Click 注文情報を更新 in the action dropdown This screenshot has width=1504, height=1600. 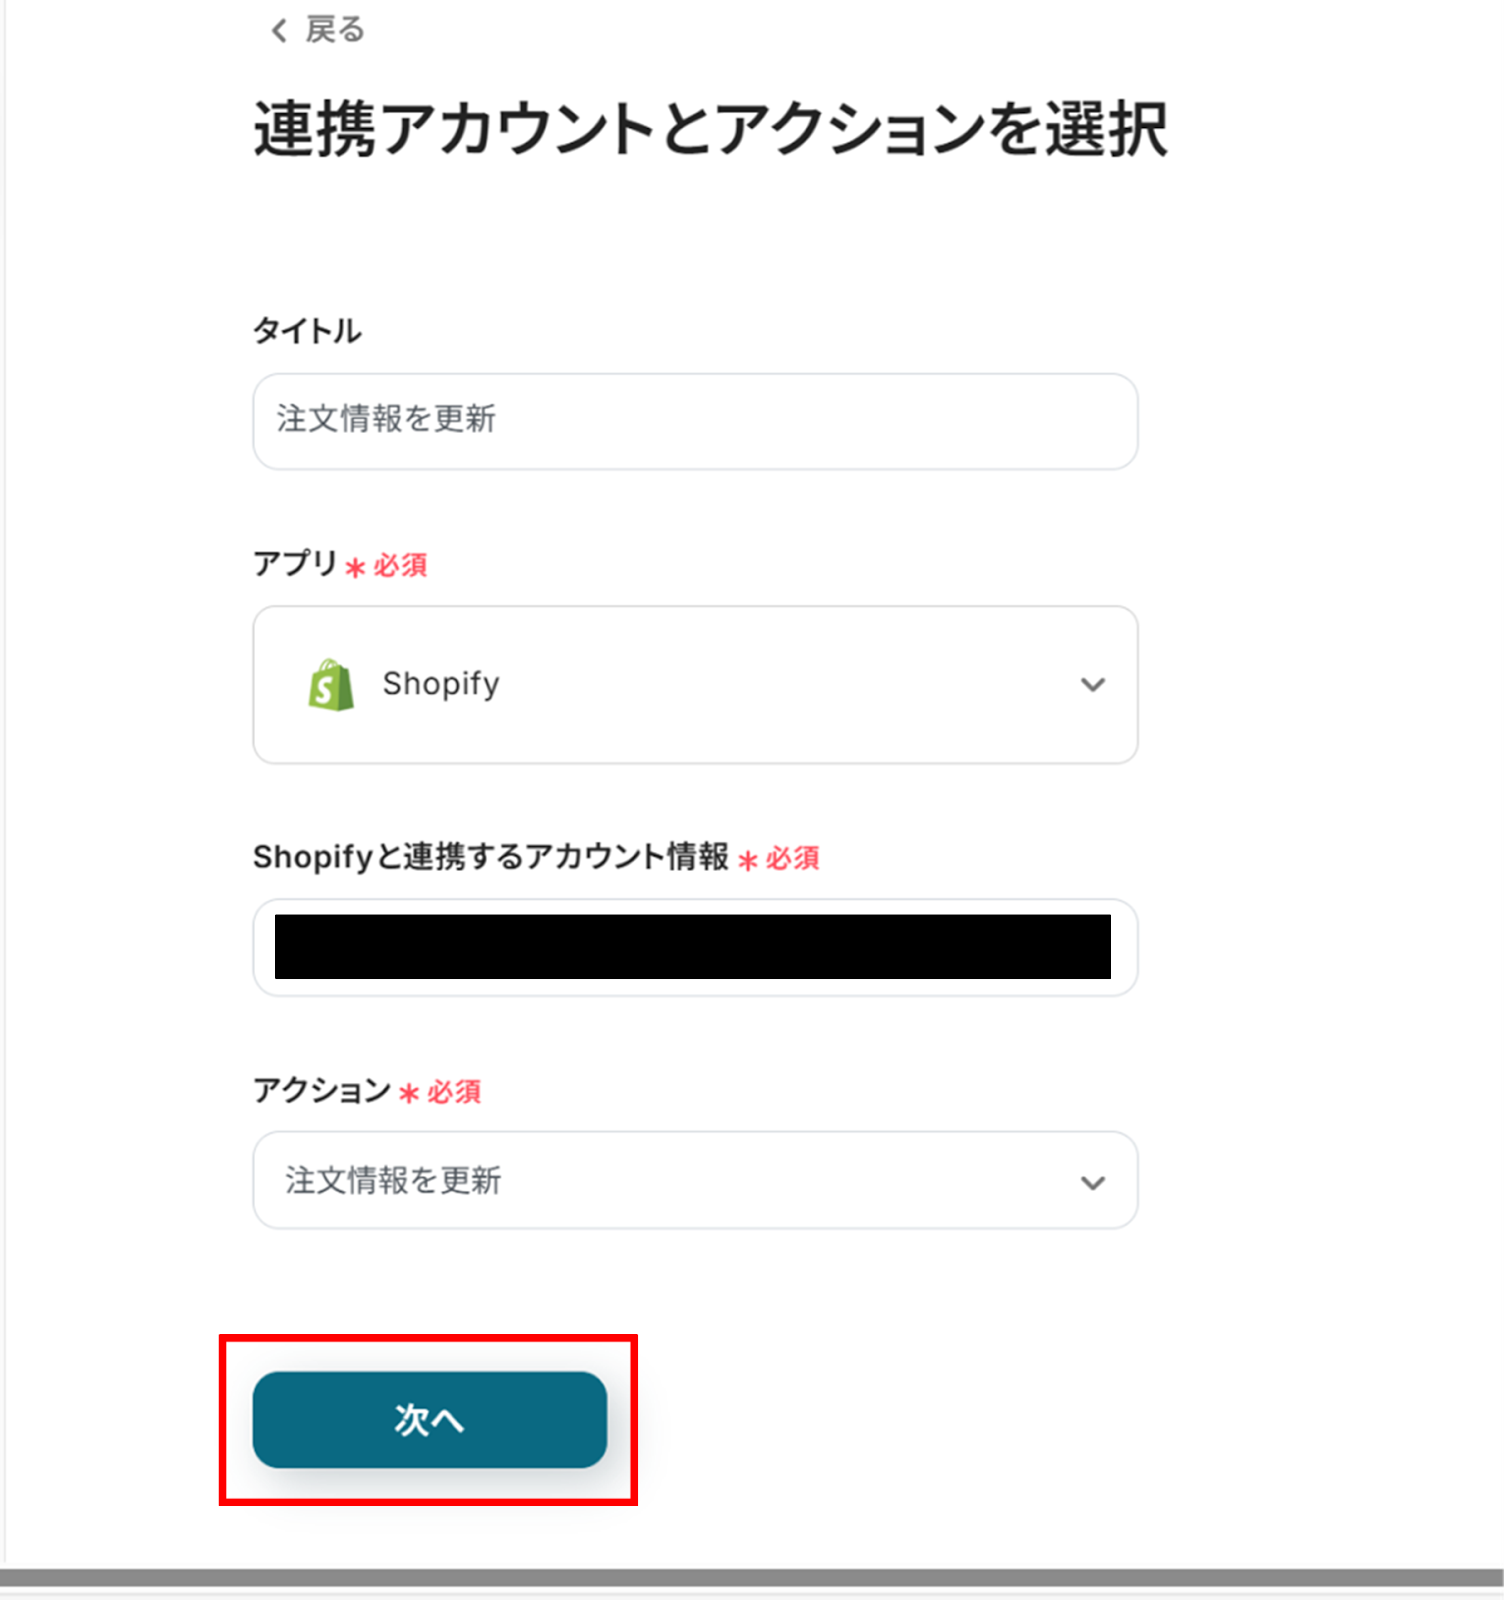pyautogui.click(x=393, y=1181)
